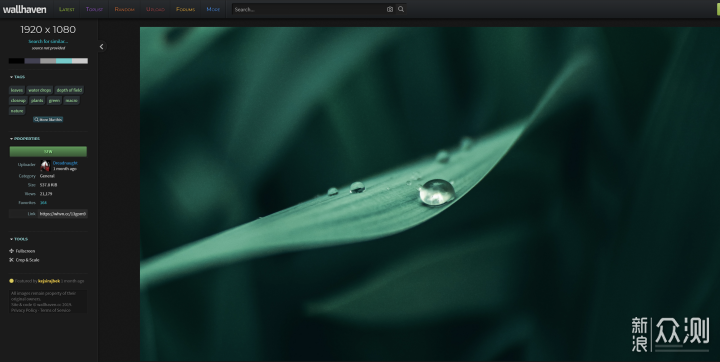
Task: Open Fullscreen tool icon
Action: 11,251
